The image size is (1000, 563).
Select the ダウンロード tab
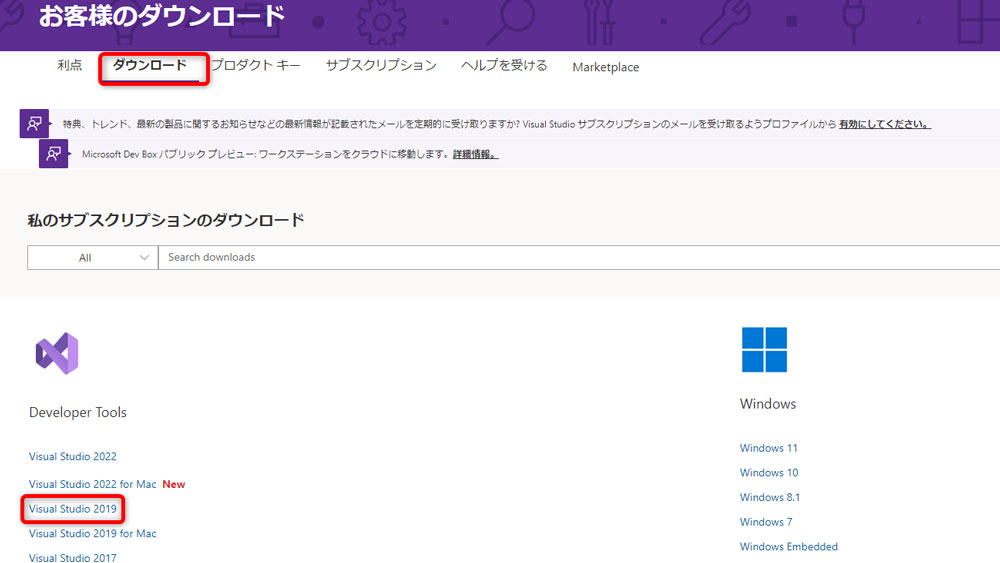click(x=150, y=66)
